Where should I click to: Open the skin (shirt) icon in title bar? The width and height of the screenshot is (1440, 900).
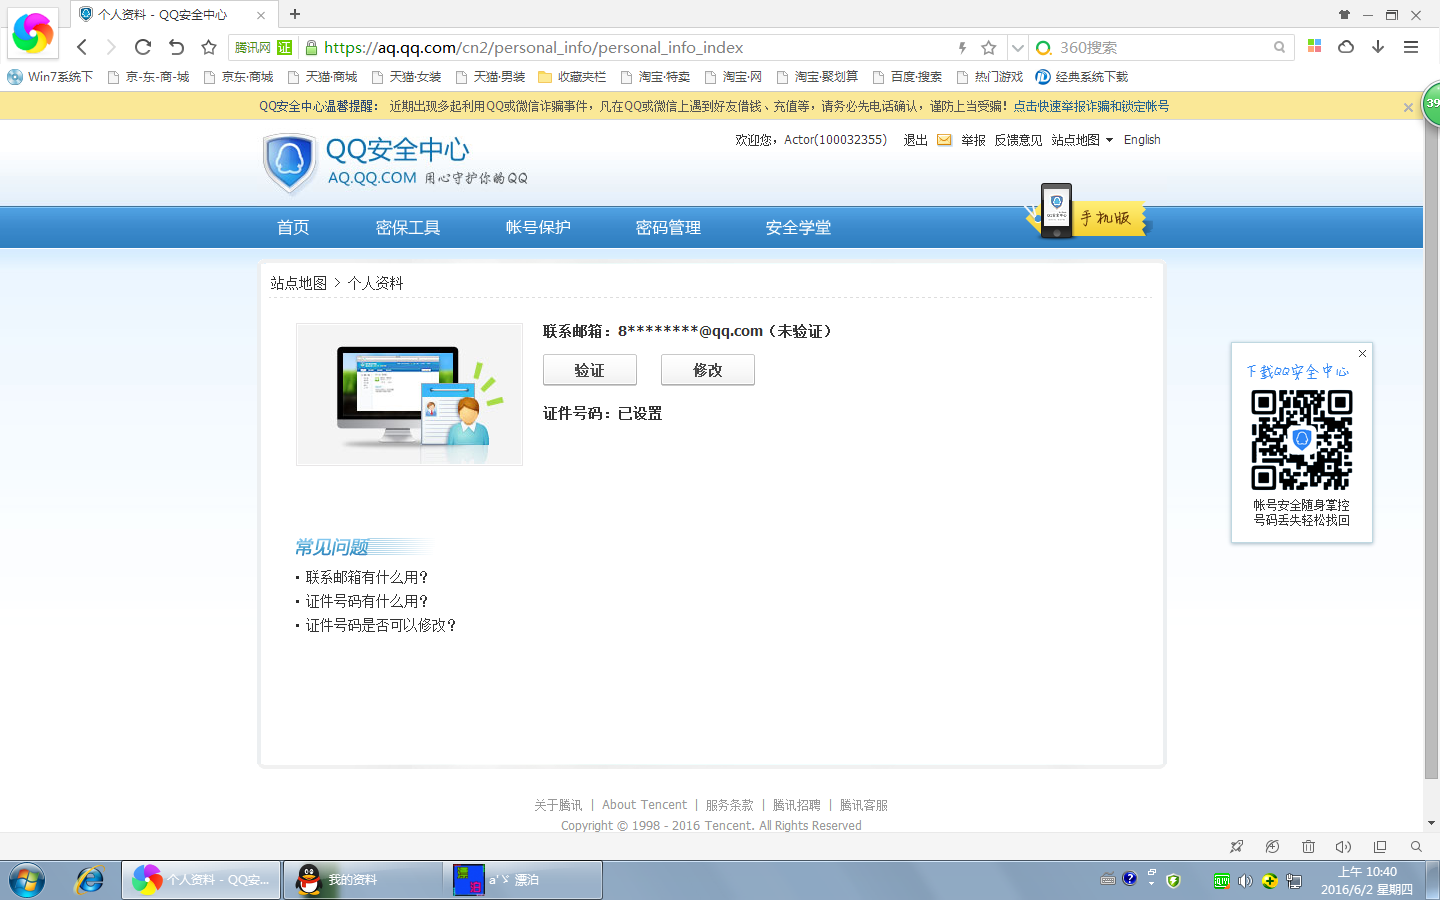(1344, 14)
